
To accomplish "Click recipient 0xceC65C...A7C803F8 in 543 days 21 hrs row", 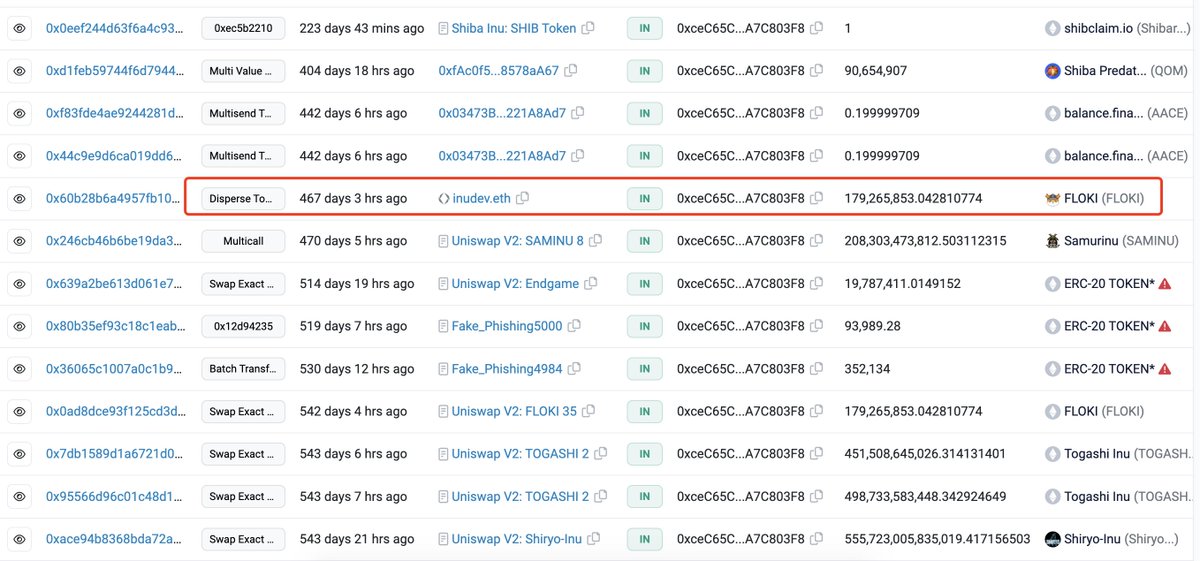I will point(741,539).
